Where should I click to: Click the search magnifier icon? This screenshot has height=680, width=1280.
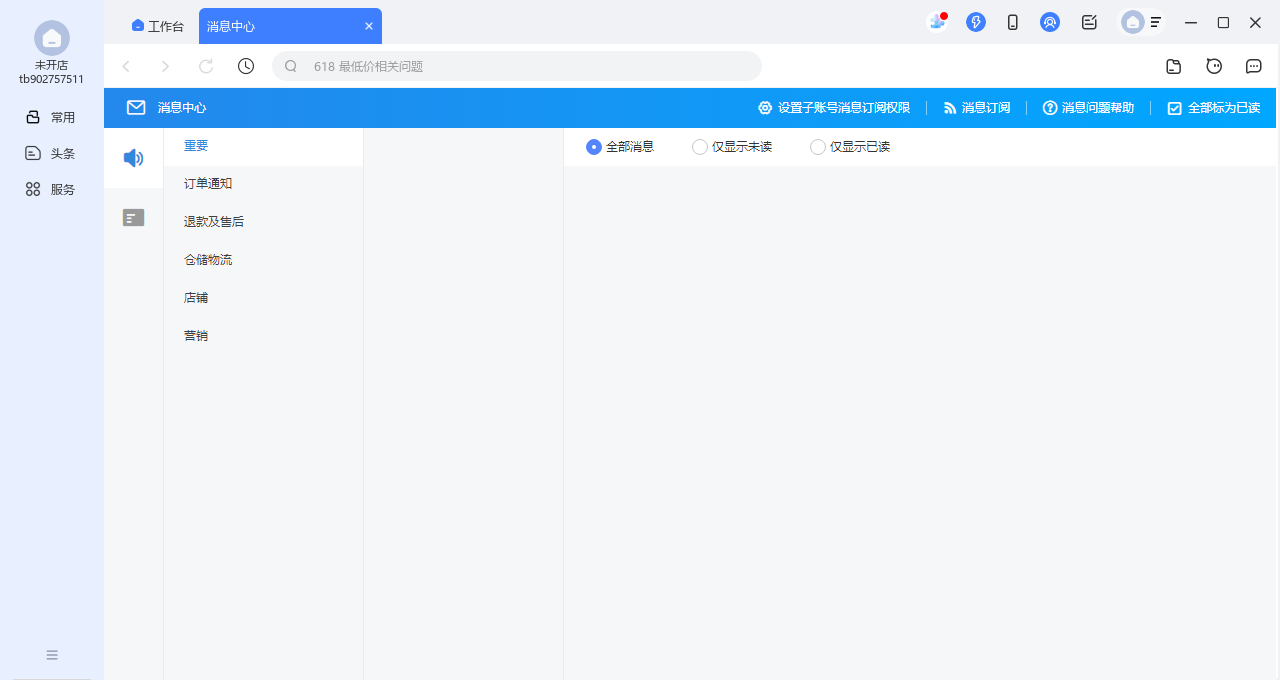click(291, 66)
